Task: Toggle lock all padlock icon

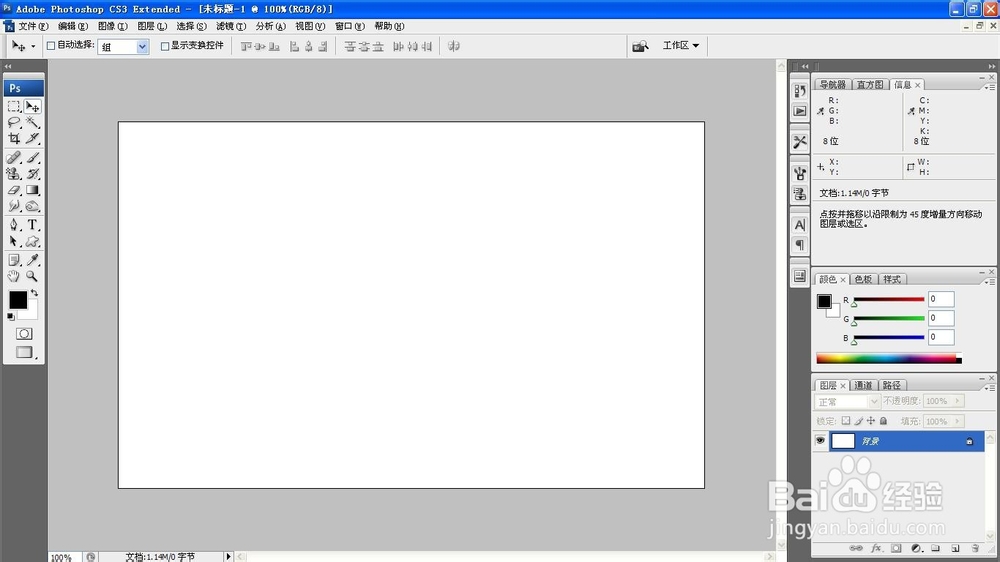Action: pyautogui.click(x=883, y=421)
